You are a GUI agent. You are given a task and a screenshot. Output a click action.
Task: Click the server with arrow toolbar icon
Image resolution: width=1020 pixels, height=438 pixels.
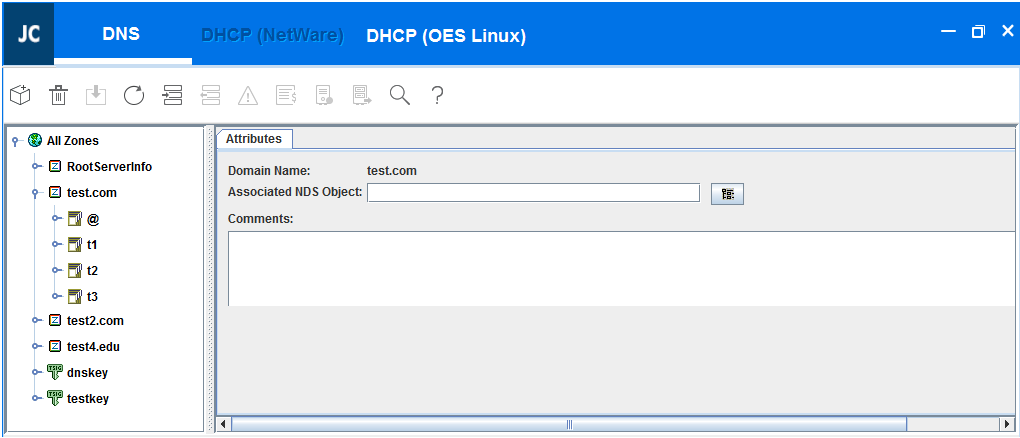click(x=362, y=95)
